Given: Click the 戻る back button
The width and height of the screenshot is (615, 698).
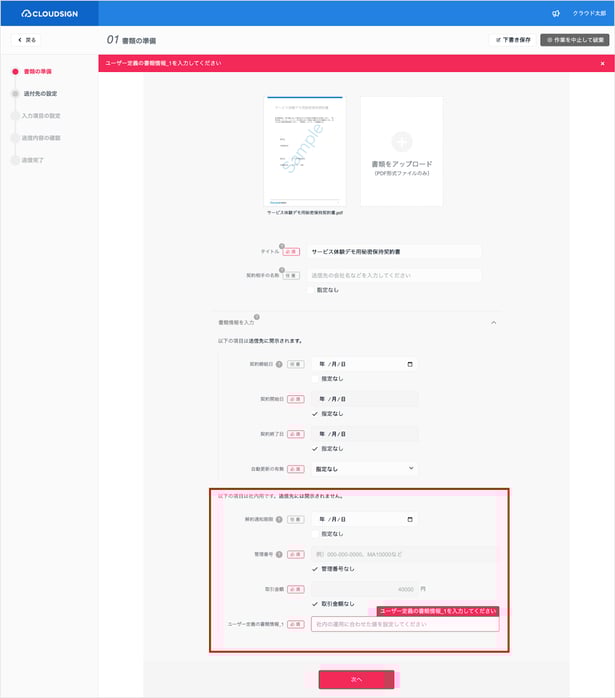Looking at the screenshot, I should click(x=28, y=40).
